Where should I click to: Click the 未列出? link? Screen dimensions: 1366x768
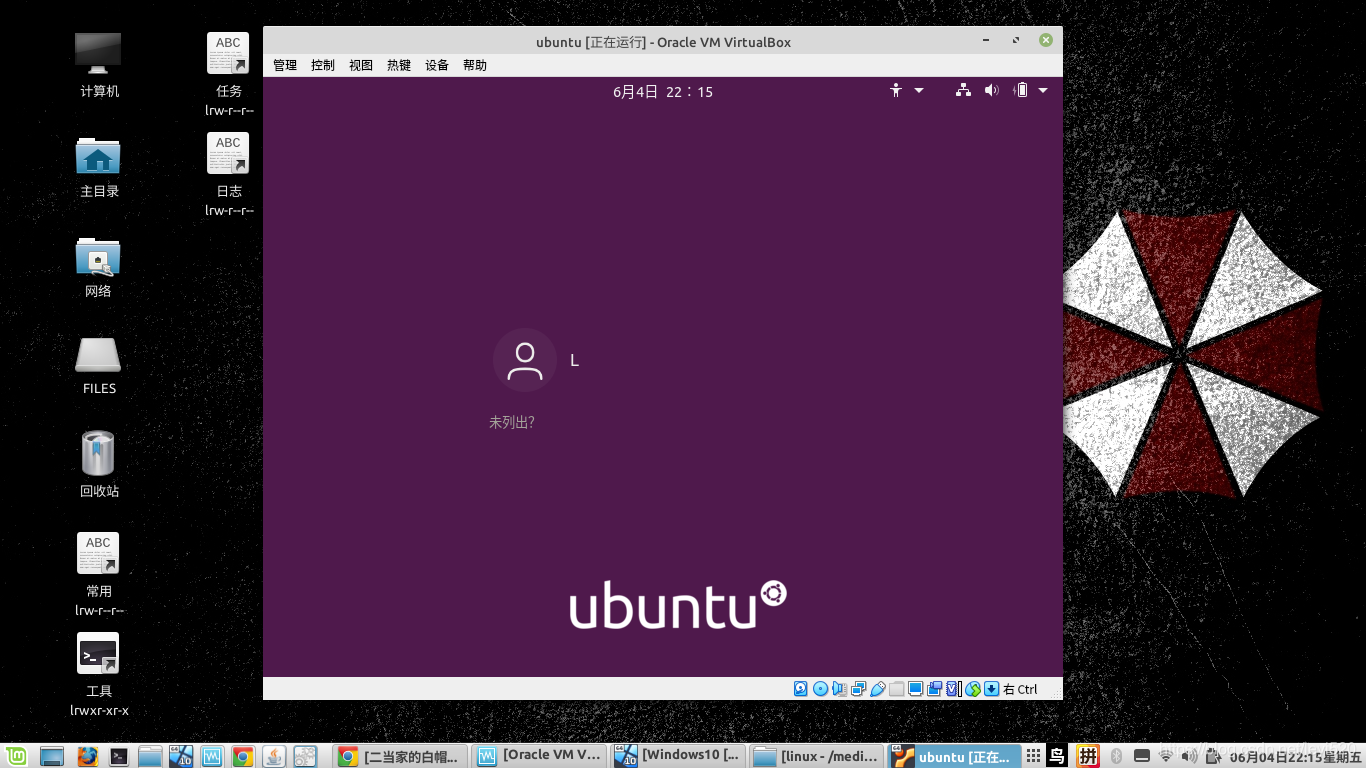pos(511,422)
